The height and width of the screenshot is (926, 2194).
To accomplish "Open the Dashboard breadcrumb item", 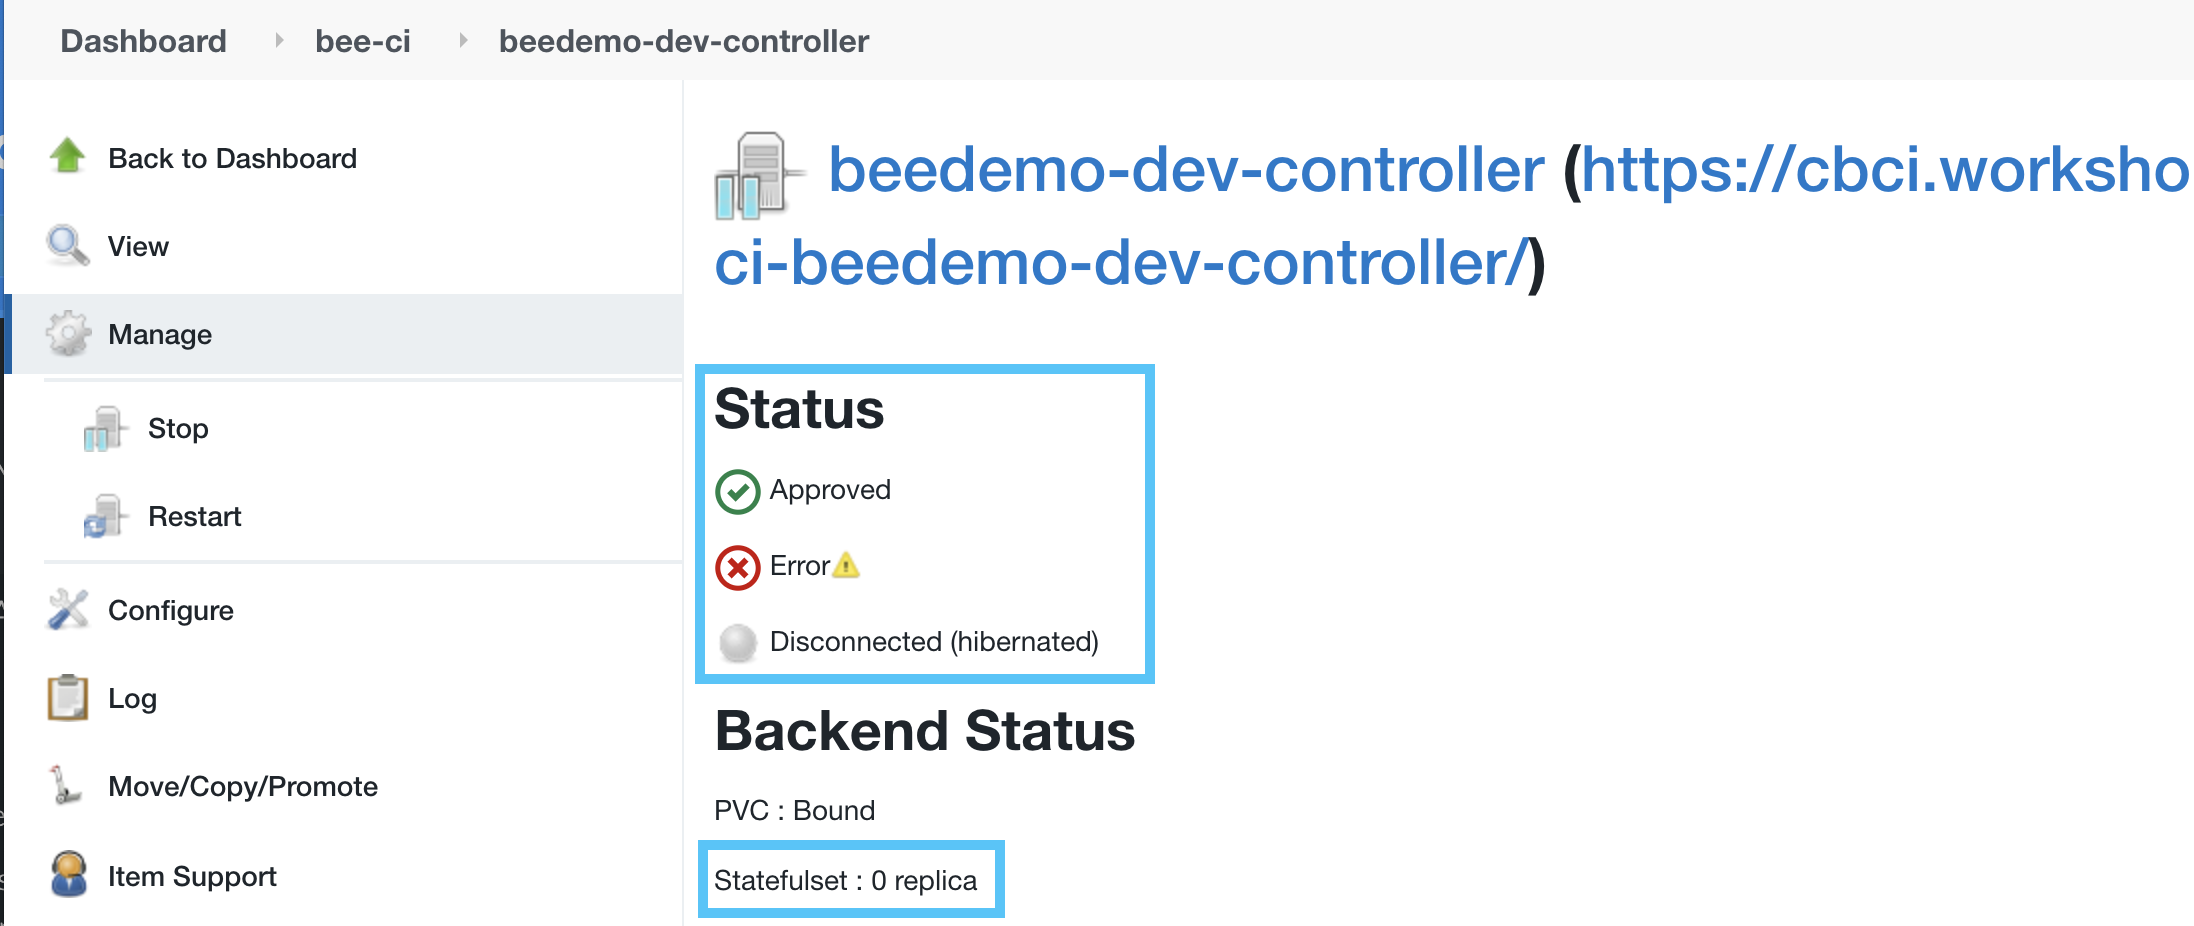I will 143,40.
